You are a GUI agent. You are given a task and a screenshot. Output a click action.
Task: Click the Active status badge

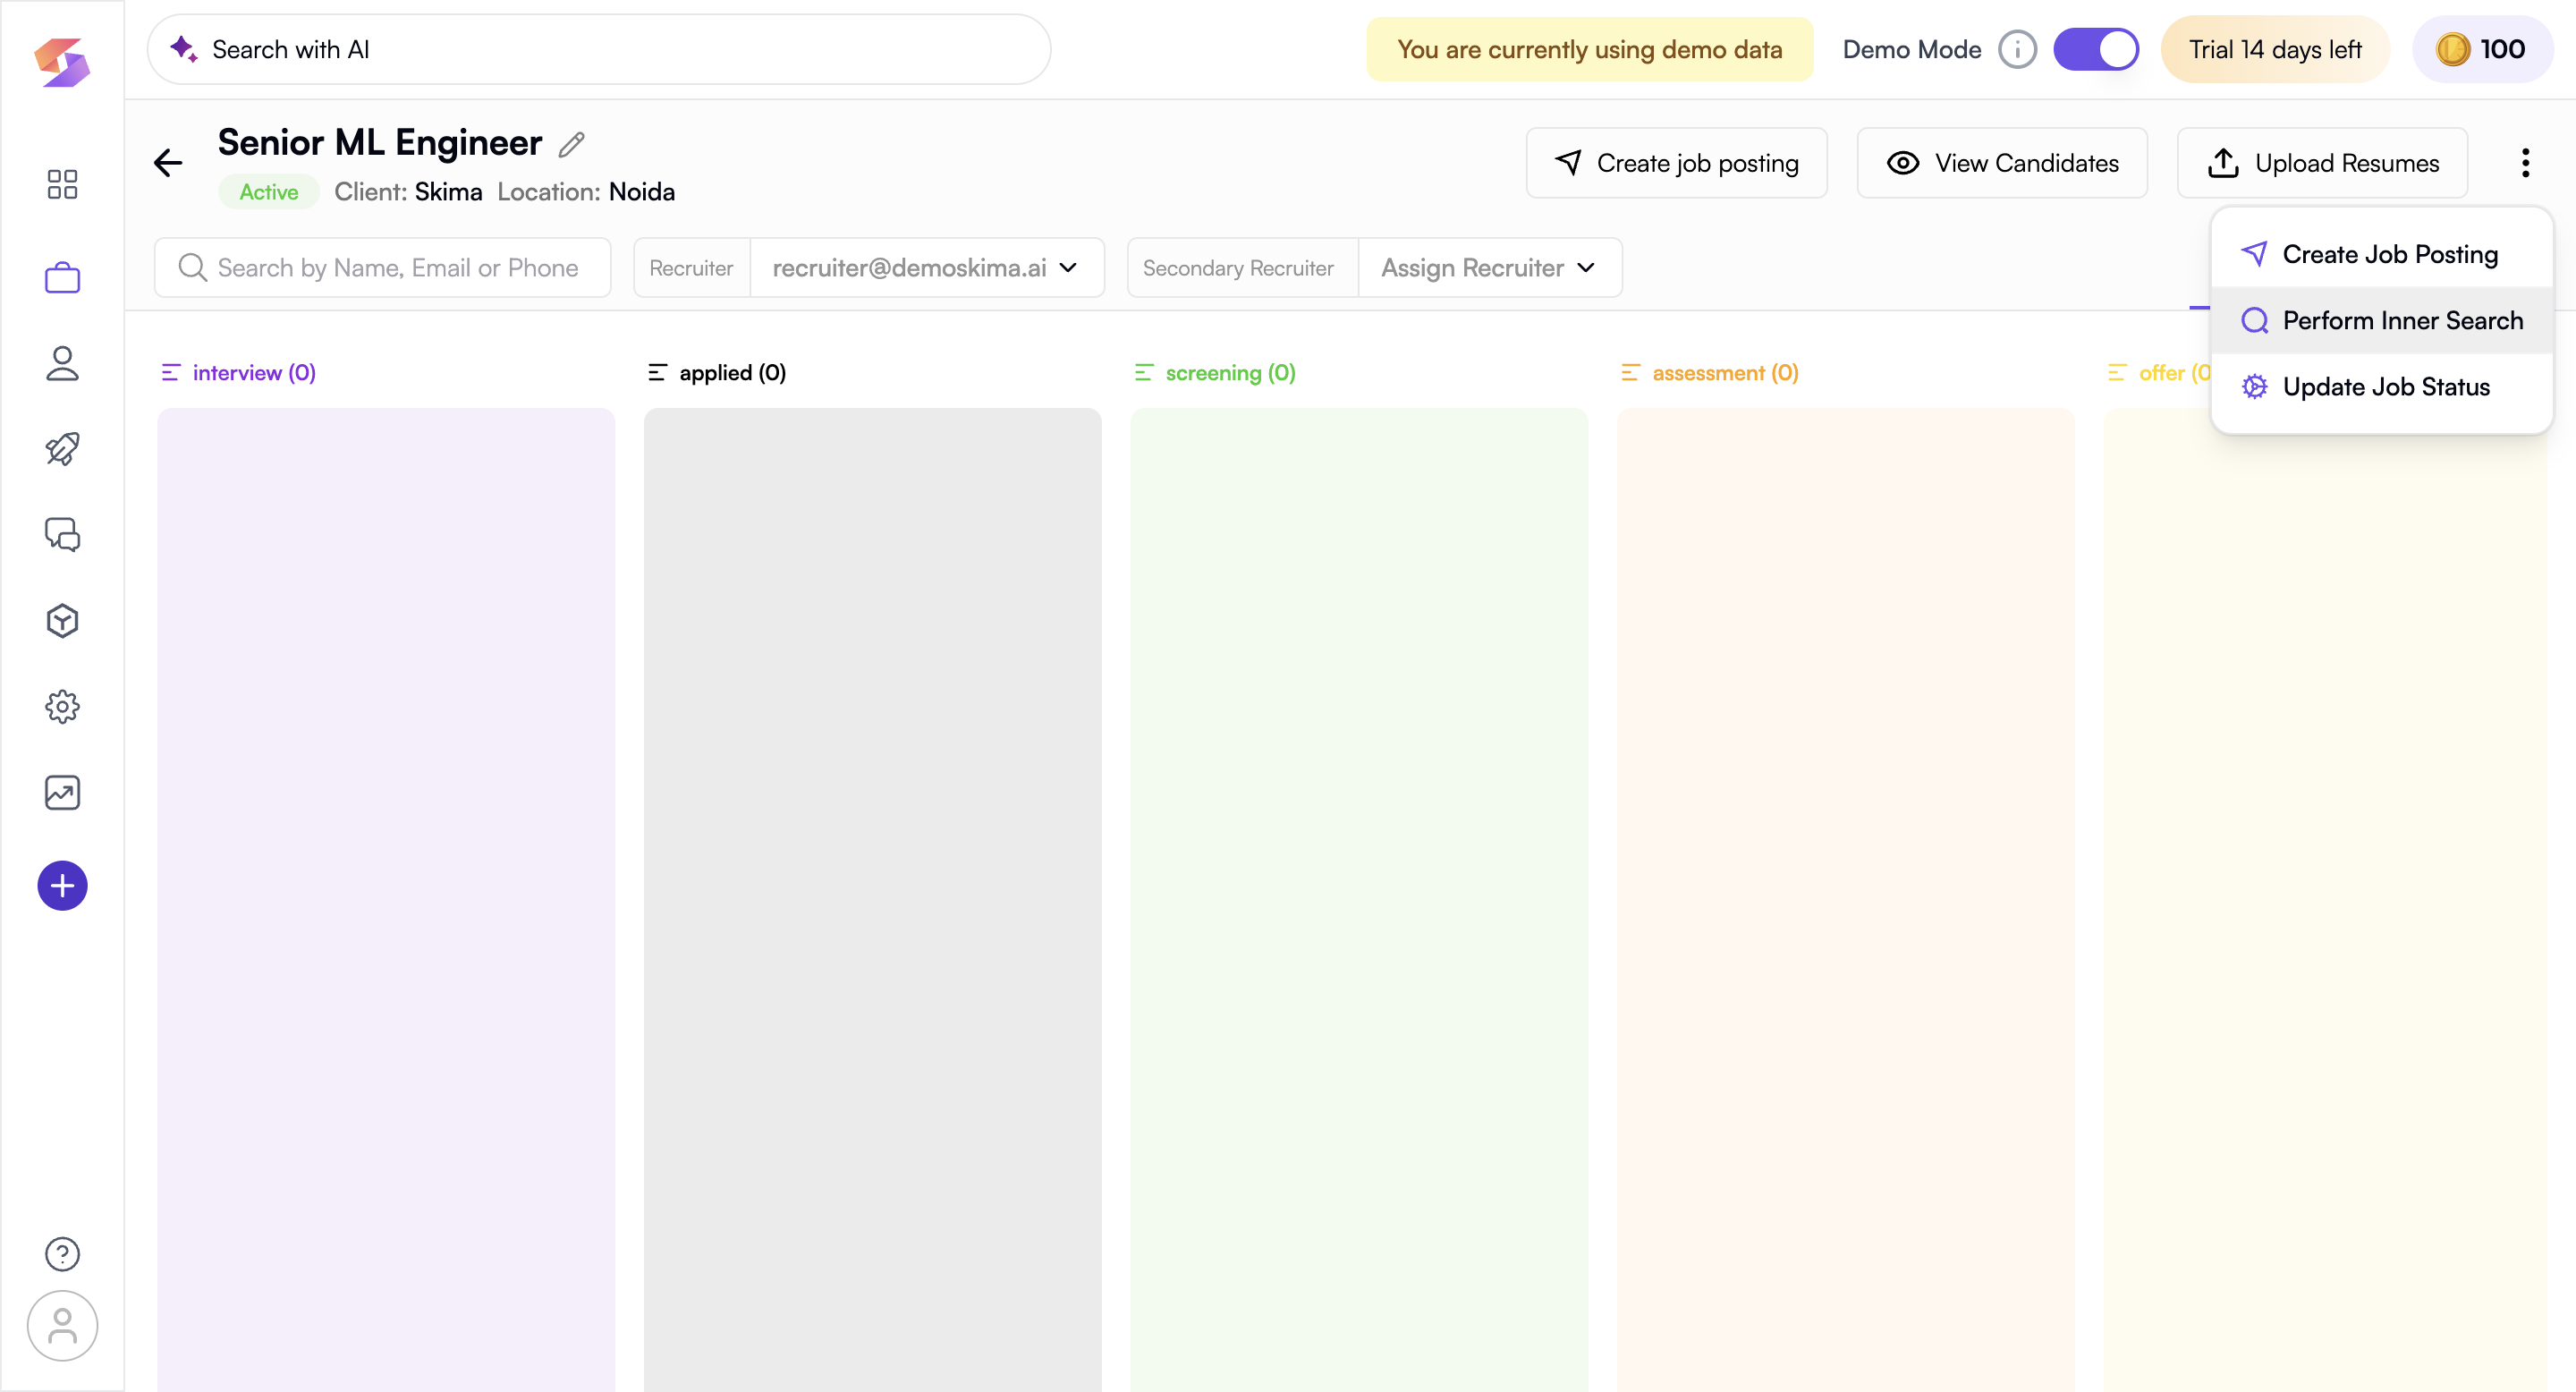[x=269, y=192]
